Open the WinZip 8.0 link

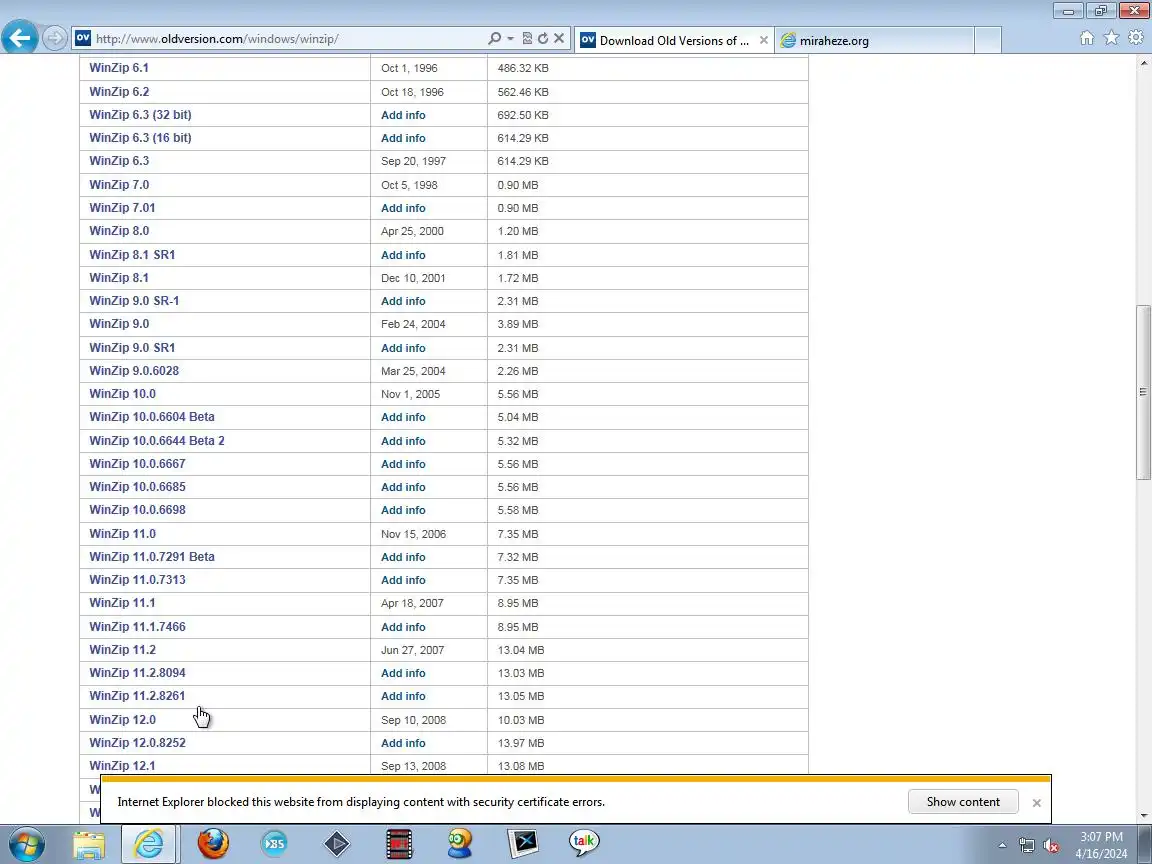click(x=119, y=231)
